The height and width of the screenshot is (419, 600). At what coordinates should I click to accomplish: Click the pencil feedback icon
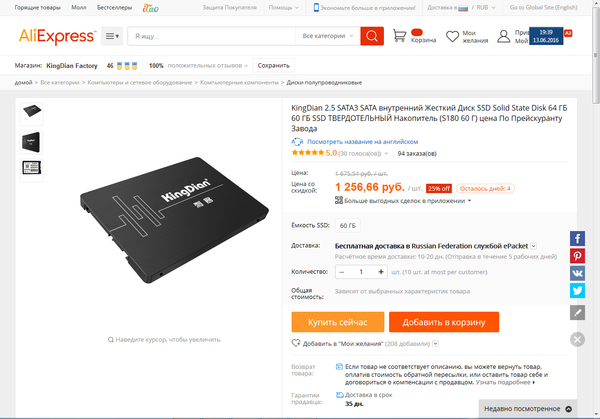coord(577,313)
